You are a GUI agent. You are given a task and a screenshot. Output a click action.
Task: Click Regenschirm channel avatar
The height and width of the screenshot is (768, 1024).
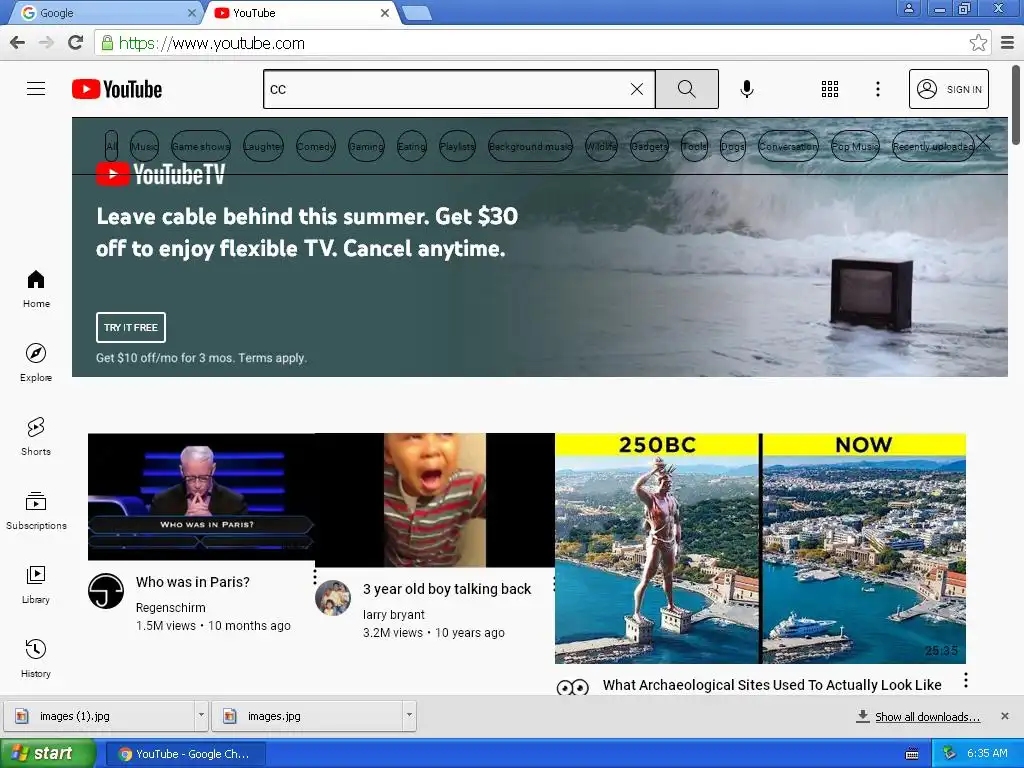pyautogui.click(x=106, y=591)
